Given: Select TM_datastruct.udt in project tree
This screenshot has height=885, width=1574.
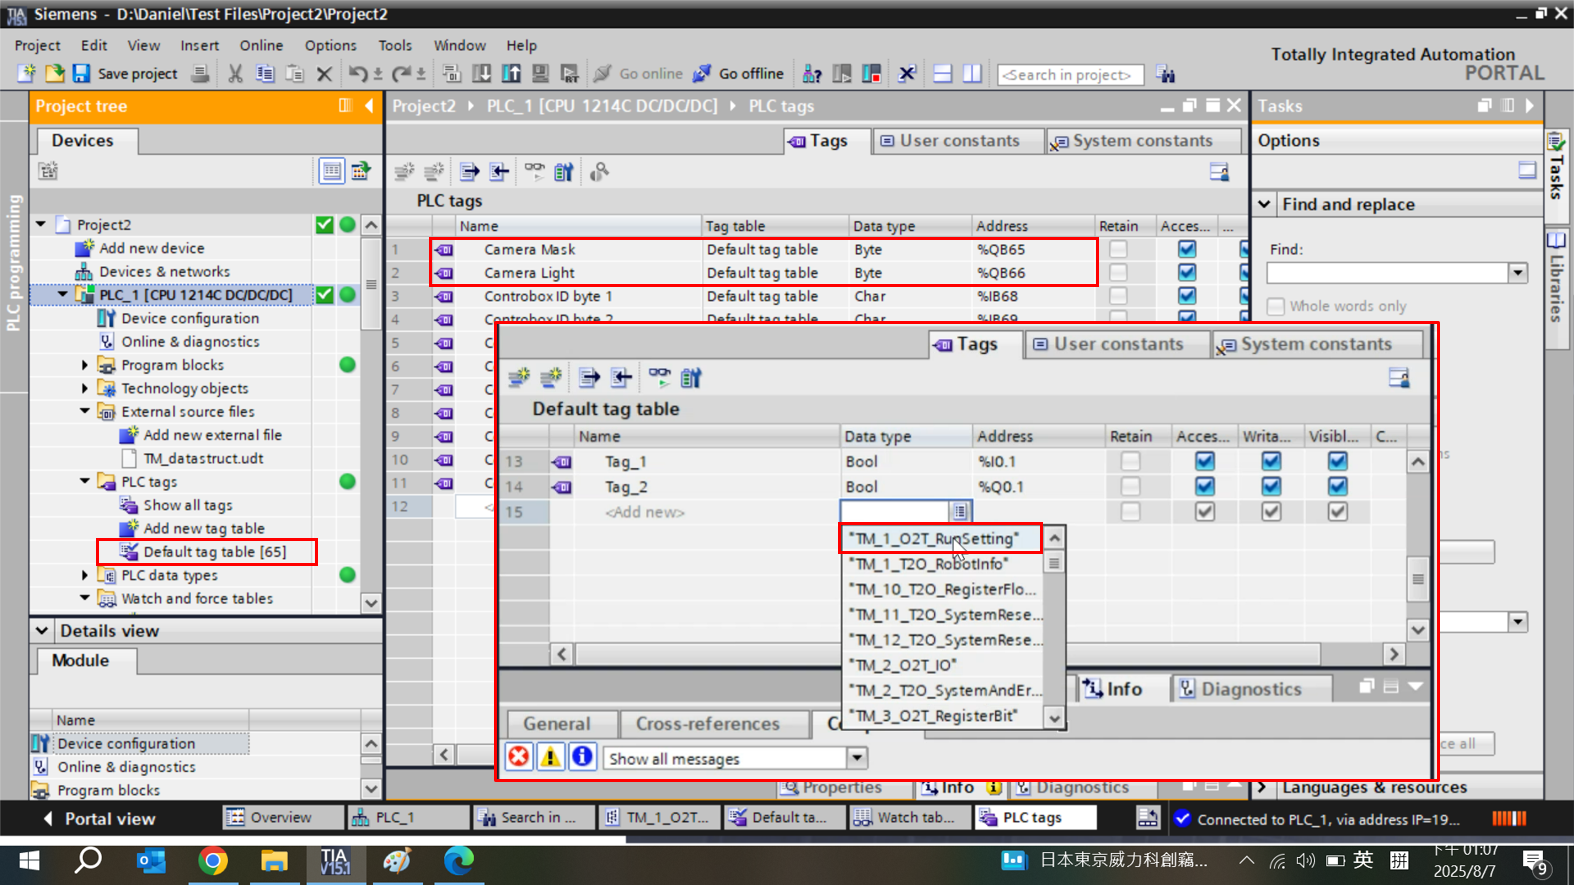Looking at the screenshot, I should [x=203, y=458].
